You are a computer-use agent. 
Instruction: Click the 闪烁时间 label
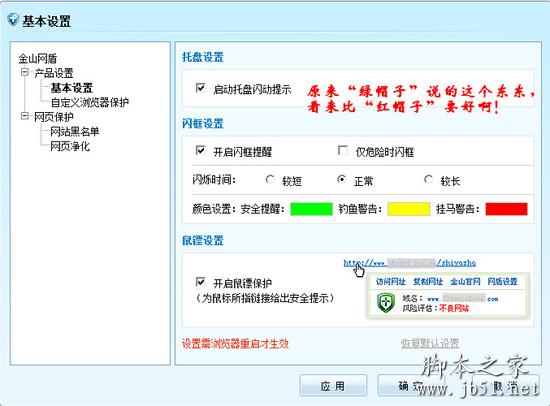tap(214, 180)
